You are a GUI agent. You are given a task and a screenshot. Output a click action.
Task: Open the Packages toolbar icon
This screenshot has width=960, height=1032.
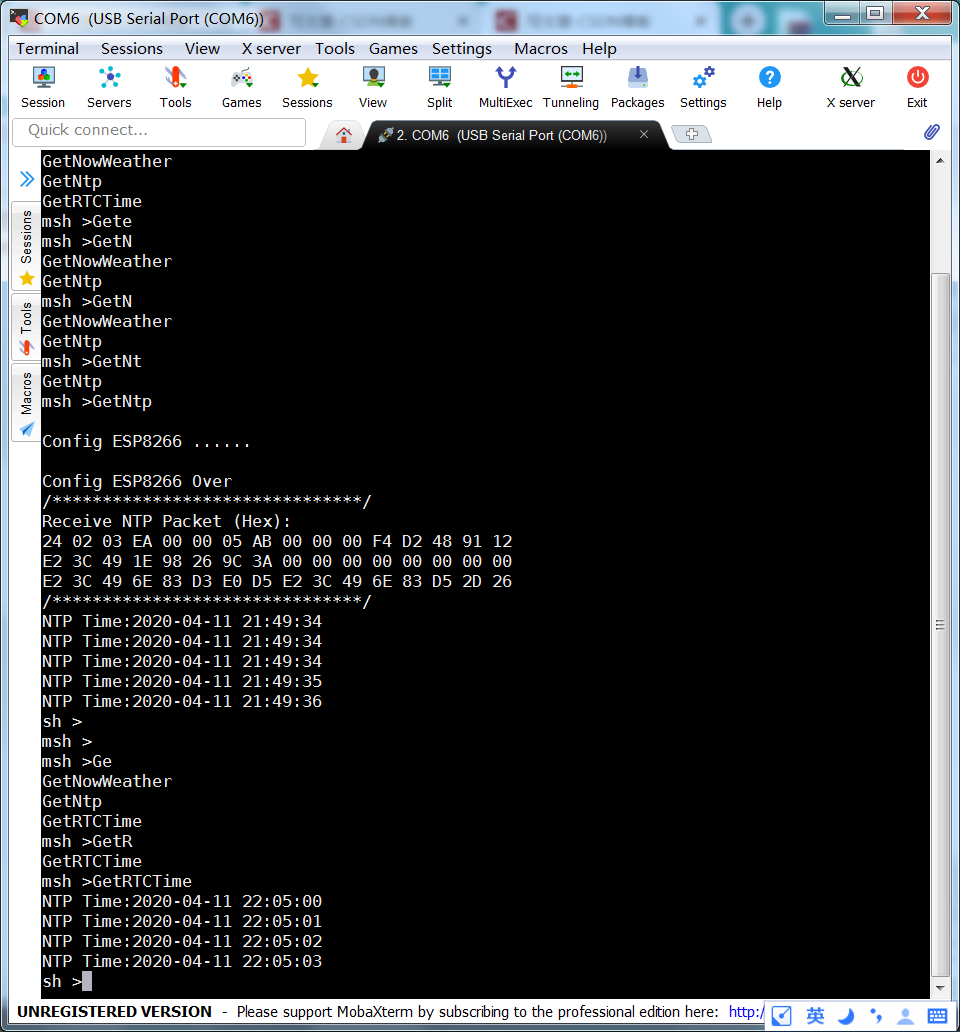pos(637,85)
